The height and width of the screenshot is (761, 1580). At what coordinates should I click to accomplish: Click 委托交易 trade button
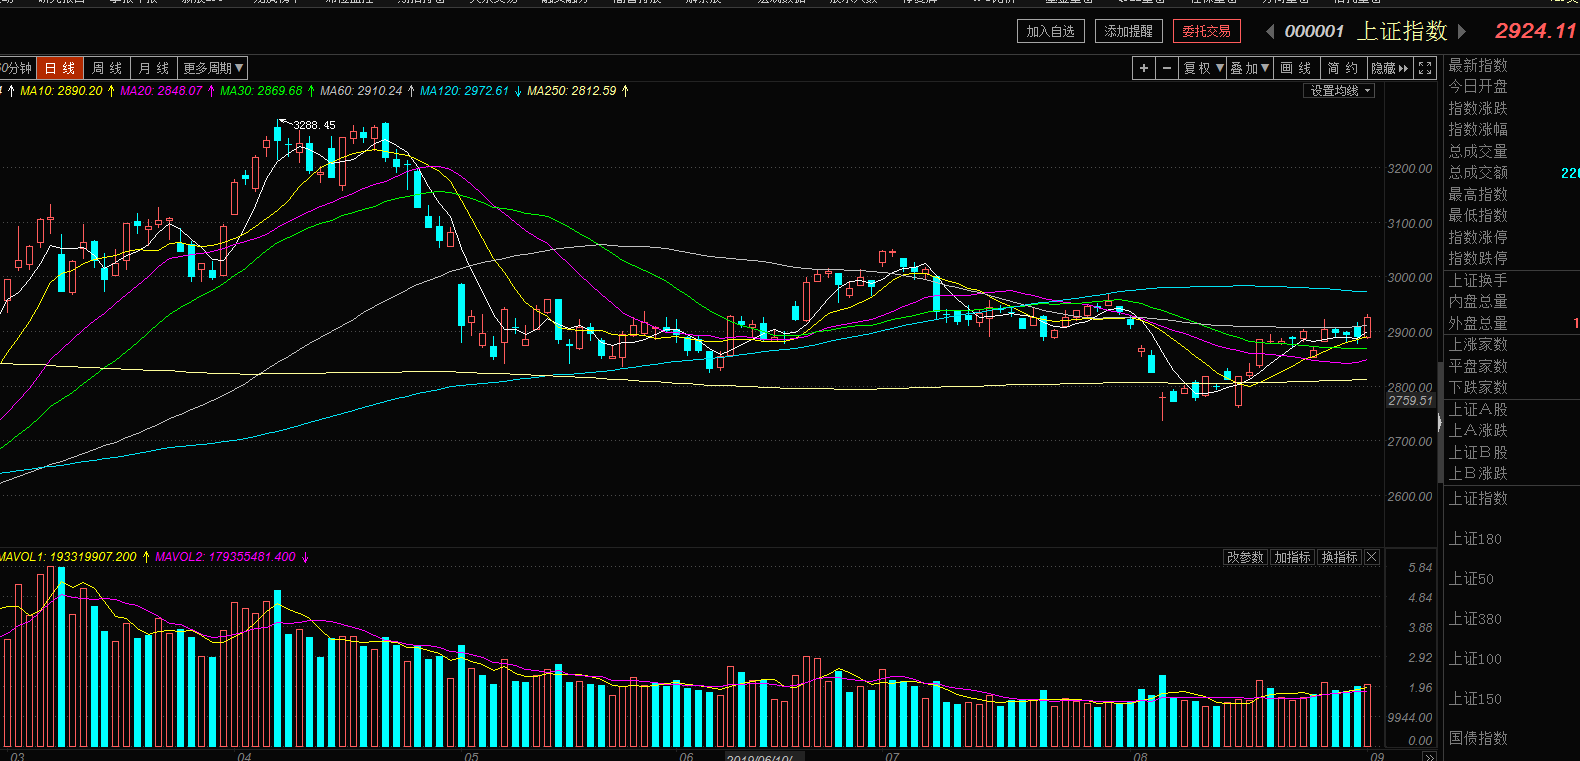(1207, 32)
